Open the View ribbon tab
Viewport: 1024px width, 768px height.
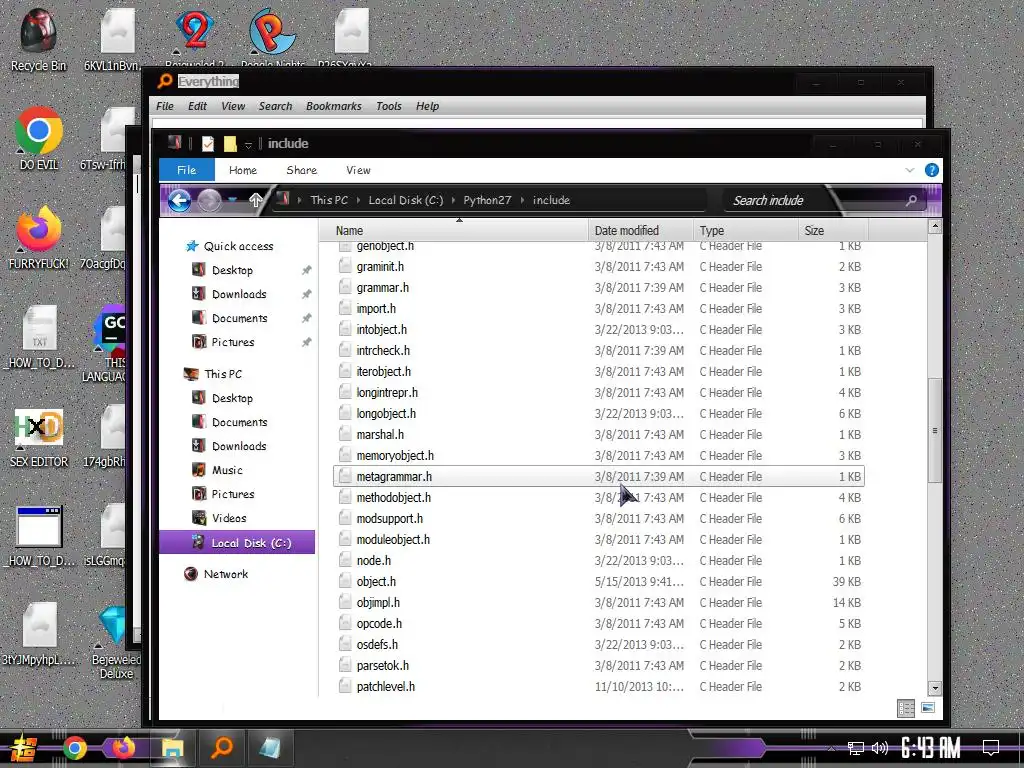point(358,170)
